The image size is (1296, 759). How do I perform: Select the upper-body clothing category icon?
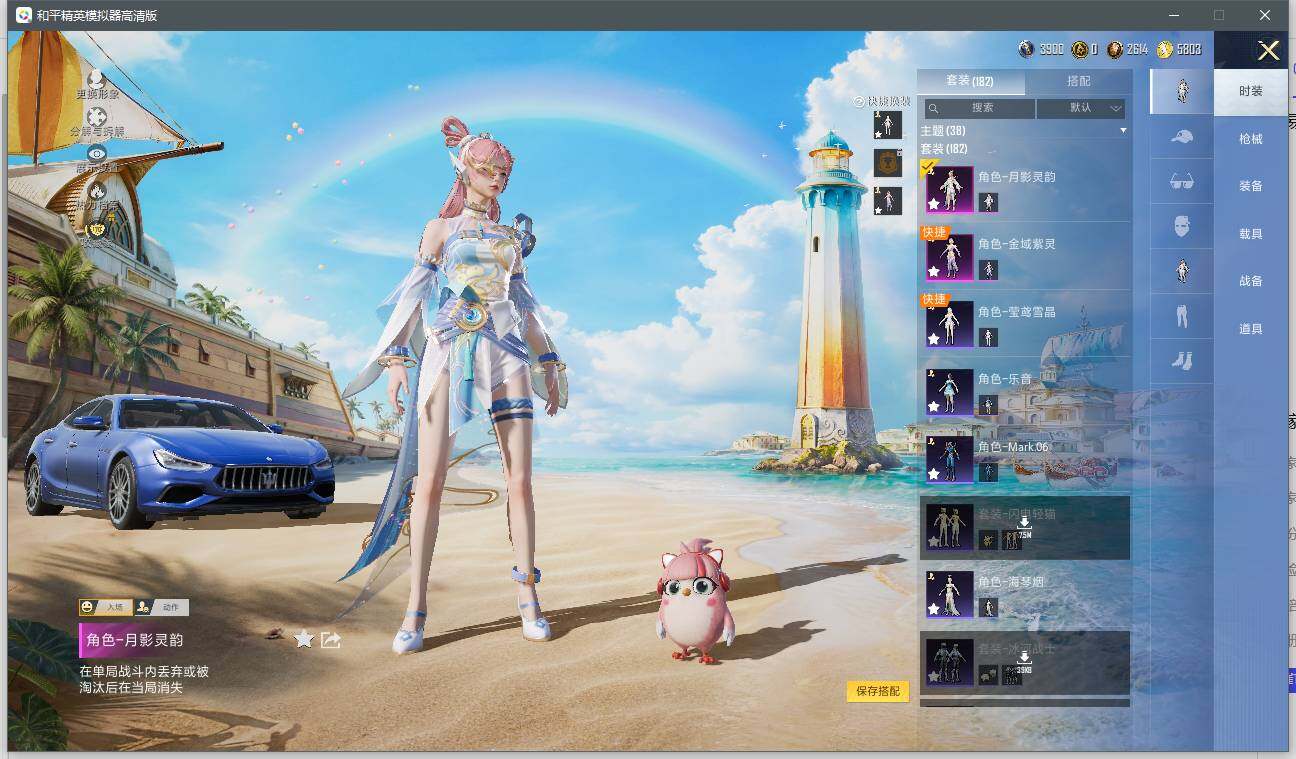pos(1181,271)
